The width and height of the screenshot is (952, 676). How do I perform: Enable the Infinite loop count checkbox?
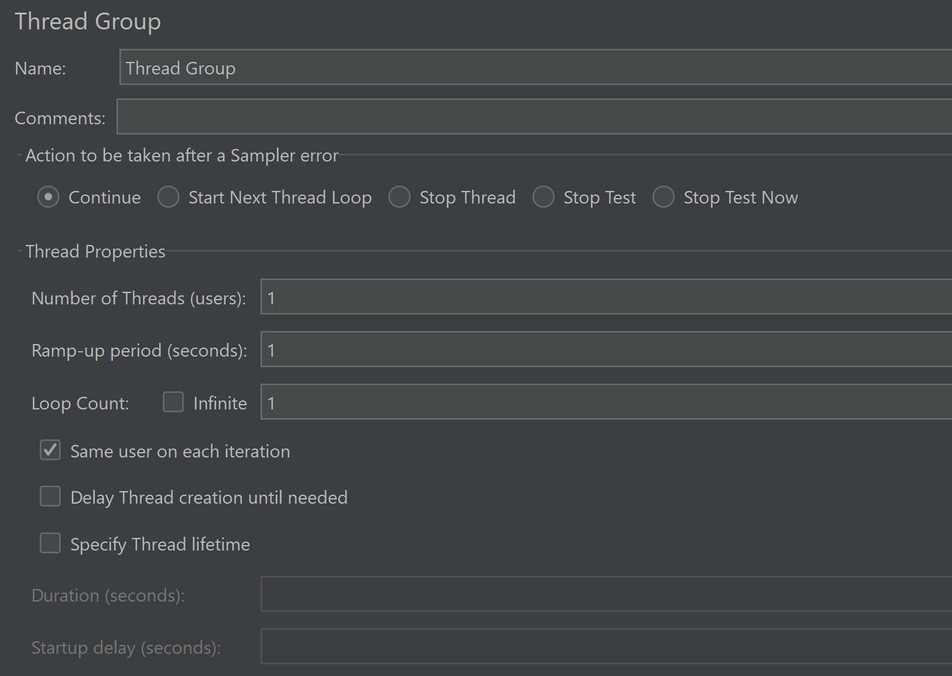click(174, 402)
